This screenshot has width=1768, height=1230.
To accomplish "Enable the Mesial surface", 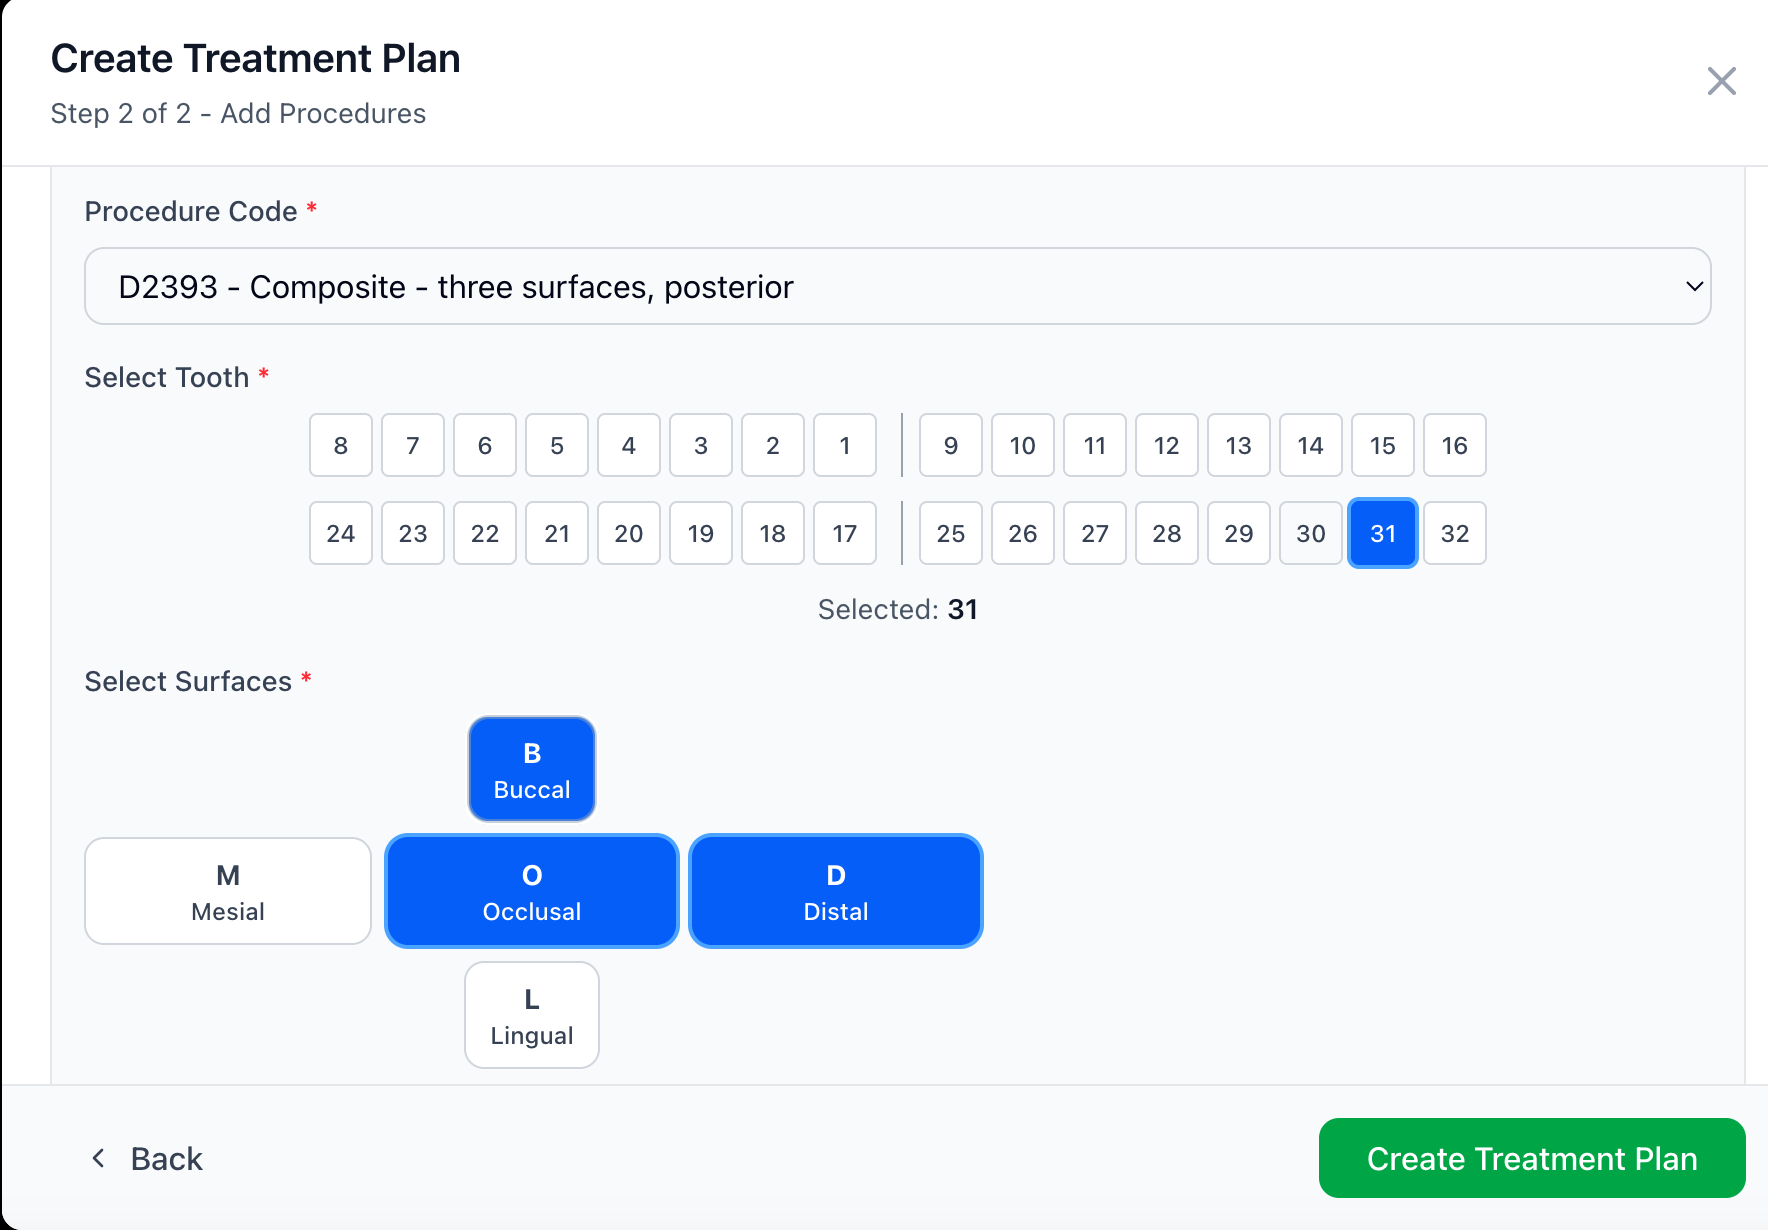I will click(x=227, y=891).
